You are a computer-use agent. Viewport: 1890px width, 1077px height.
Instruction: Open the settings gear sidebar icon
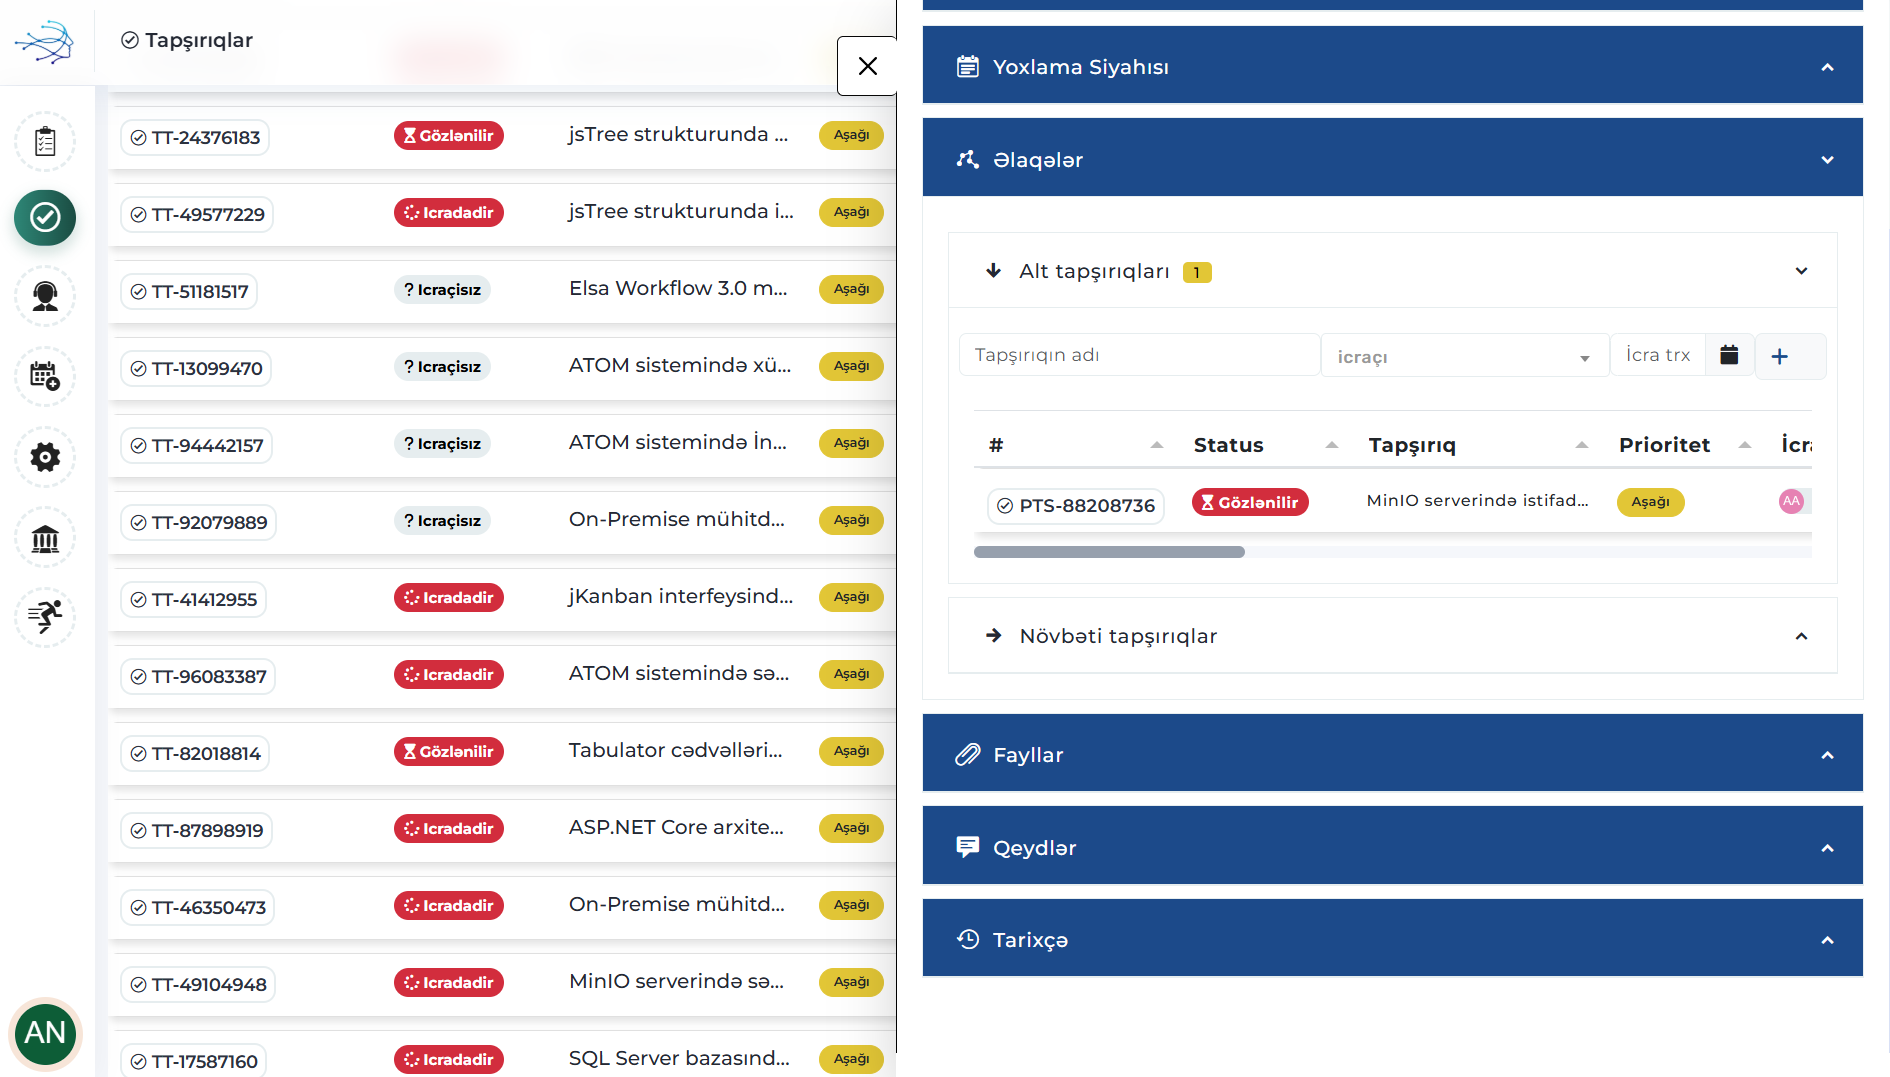point(45,457)
